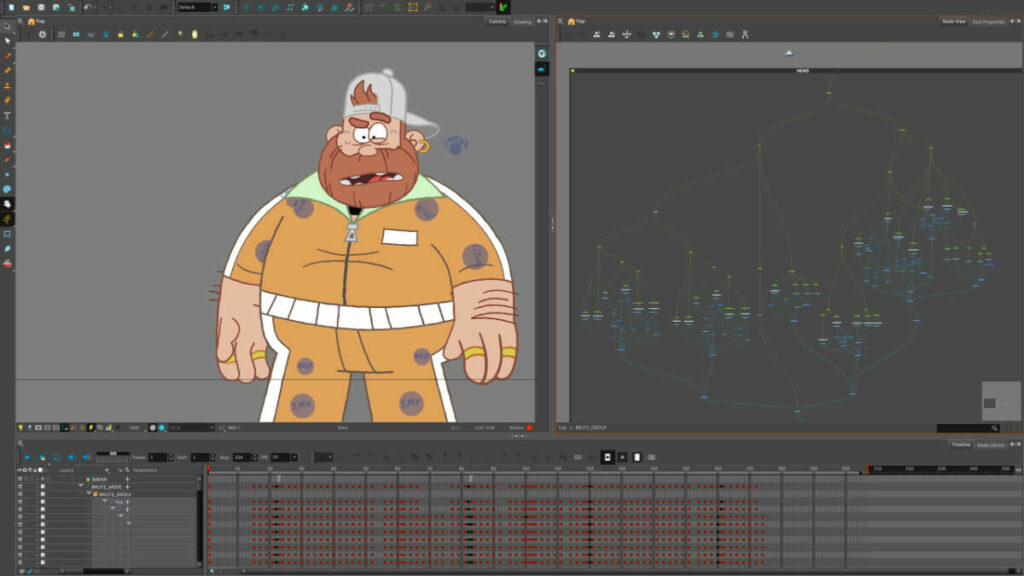Viewport: 1024px width, 576px height.
Task: Toggle the white-highlighted button in Timeline toolbar
Action: pos(607,457)
